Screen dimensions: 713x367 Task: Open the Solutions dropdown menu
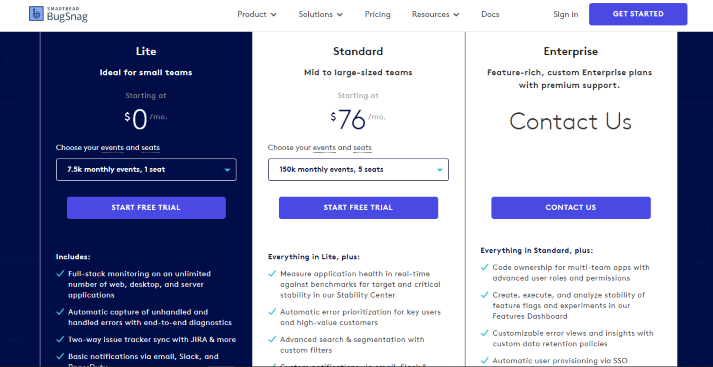(x=321, y=15)
